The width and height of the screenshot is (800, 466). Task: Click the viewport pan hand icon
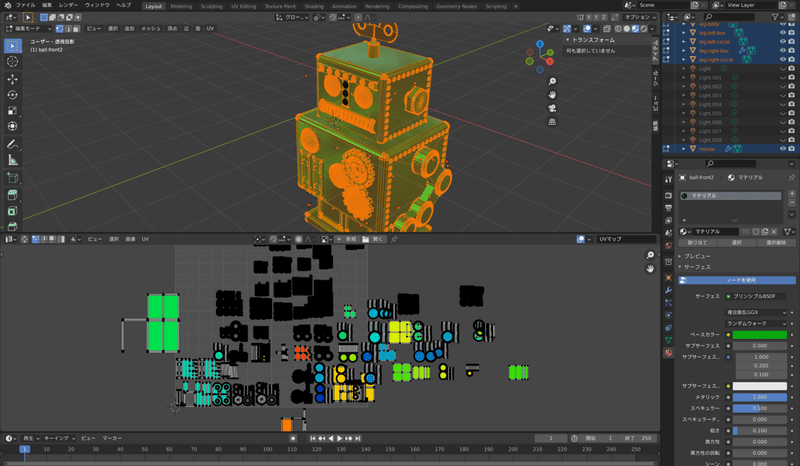[x=552, y=95]
